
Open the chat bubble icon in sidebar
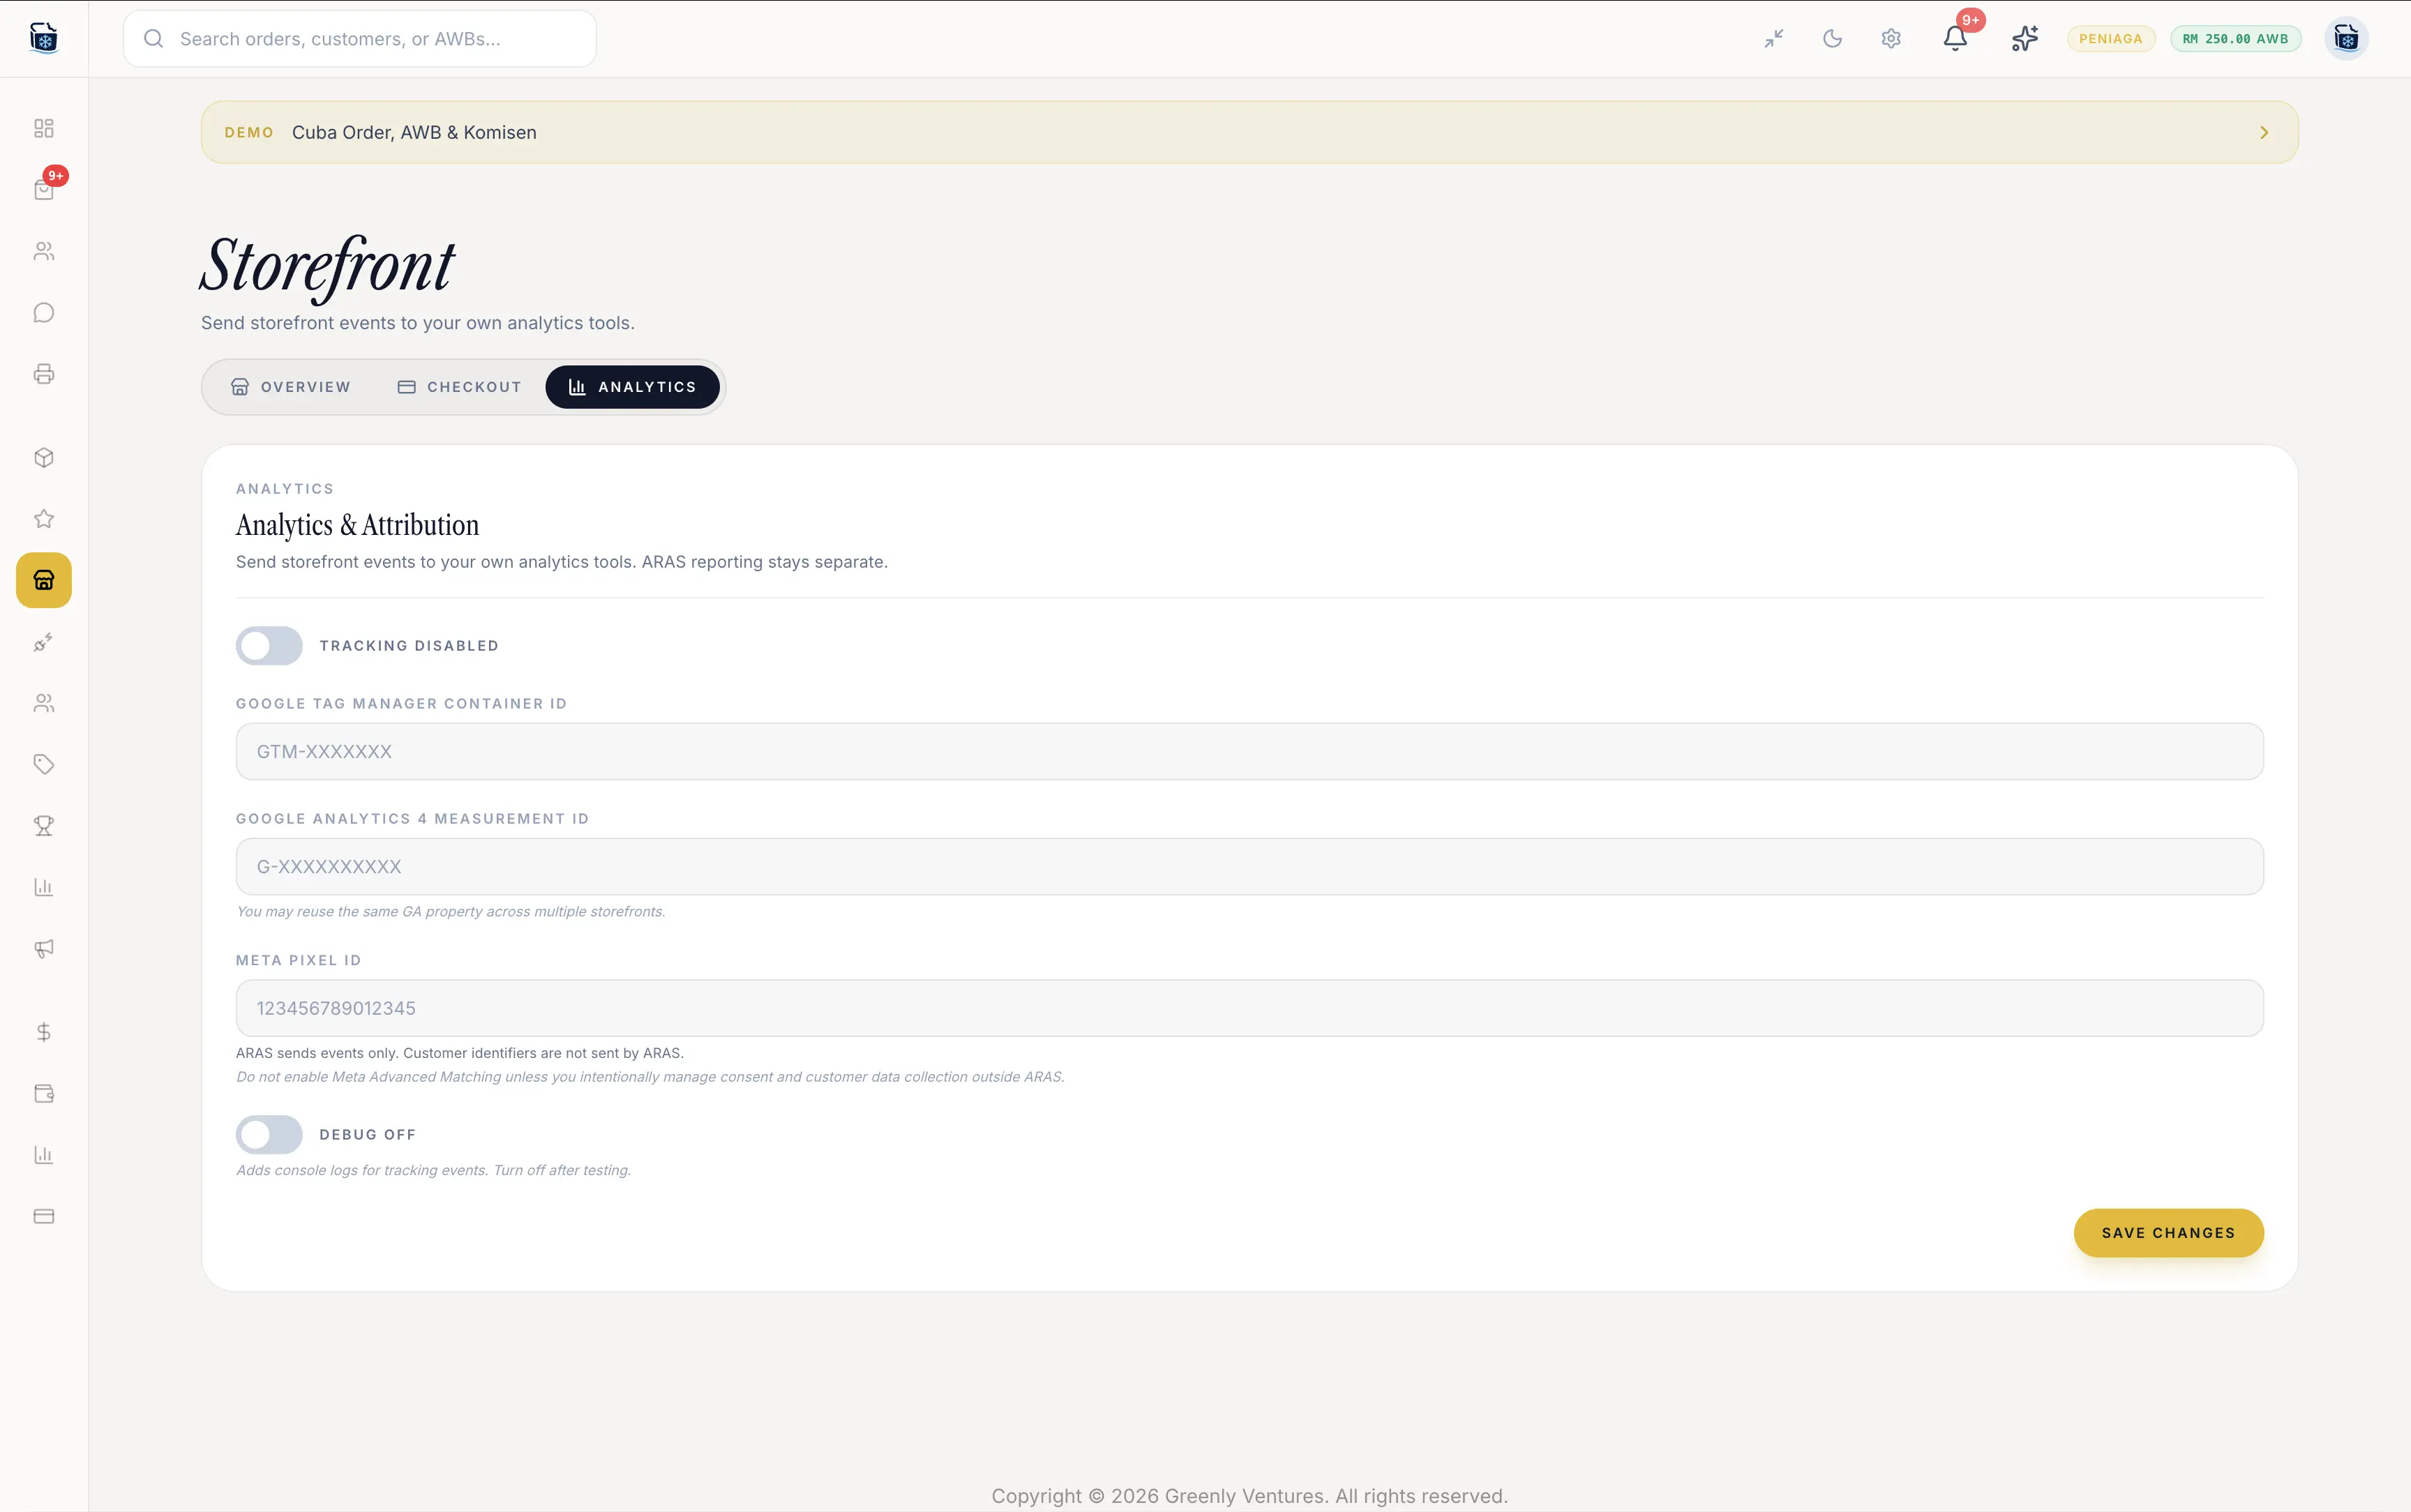[44, 313]
